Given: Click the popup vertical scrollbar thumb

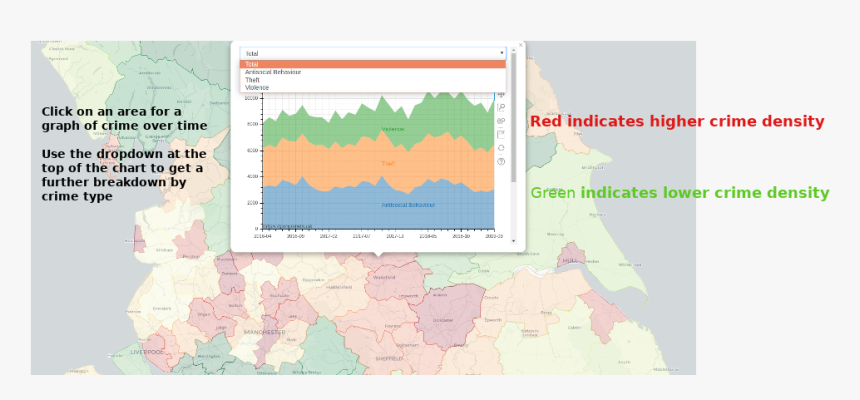Looking at the screenshot, I should [x=513, y=117].
